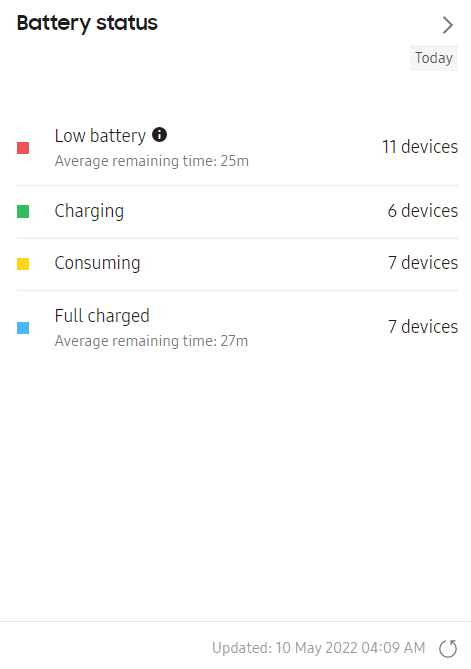Click the Battery status heading

(87, 23)
